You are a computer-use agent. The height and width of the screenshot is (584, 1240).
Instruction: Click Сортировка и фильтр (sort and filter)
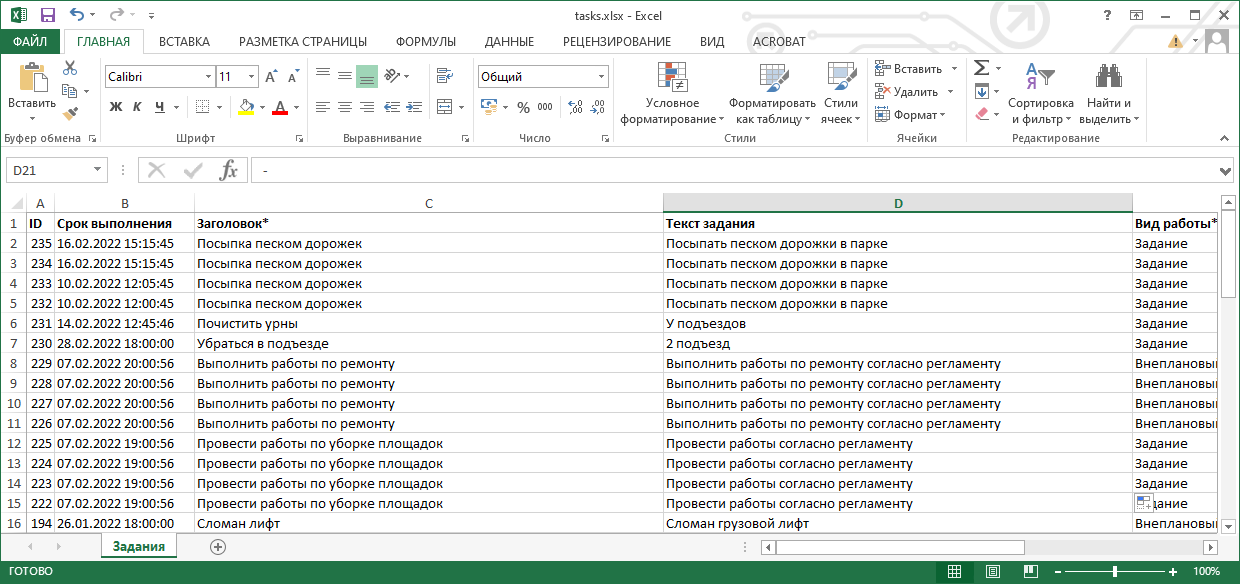point(1040,95)
